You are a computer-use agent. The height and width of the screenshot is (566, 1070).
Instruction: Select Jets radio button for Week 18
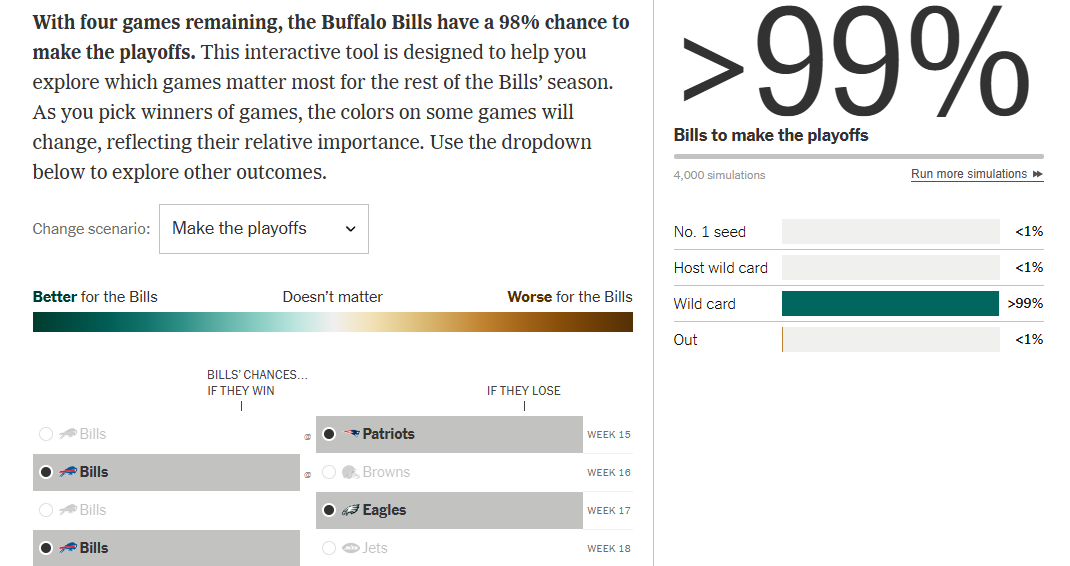coord(329,548)
